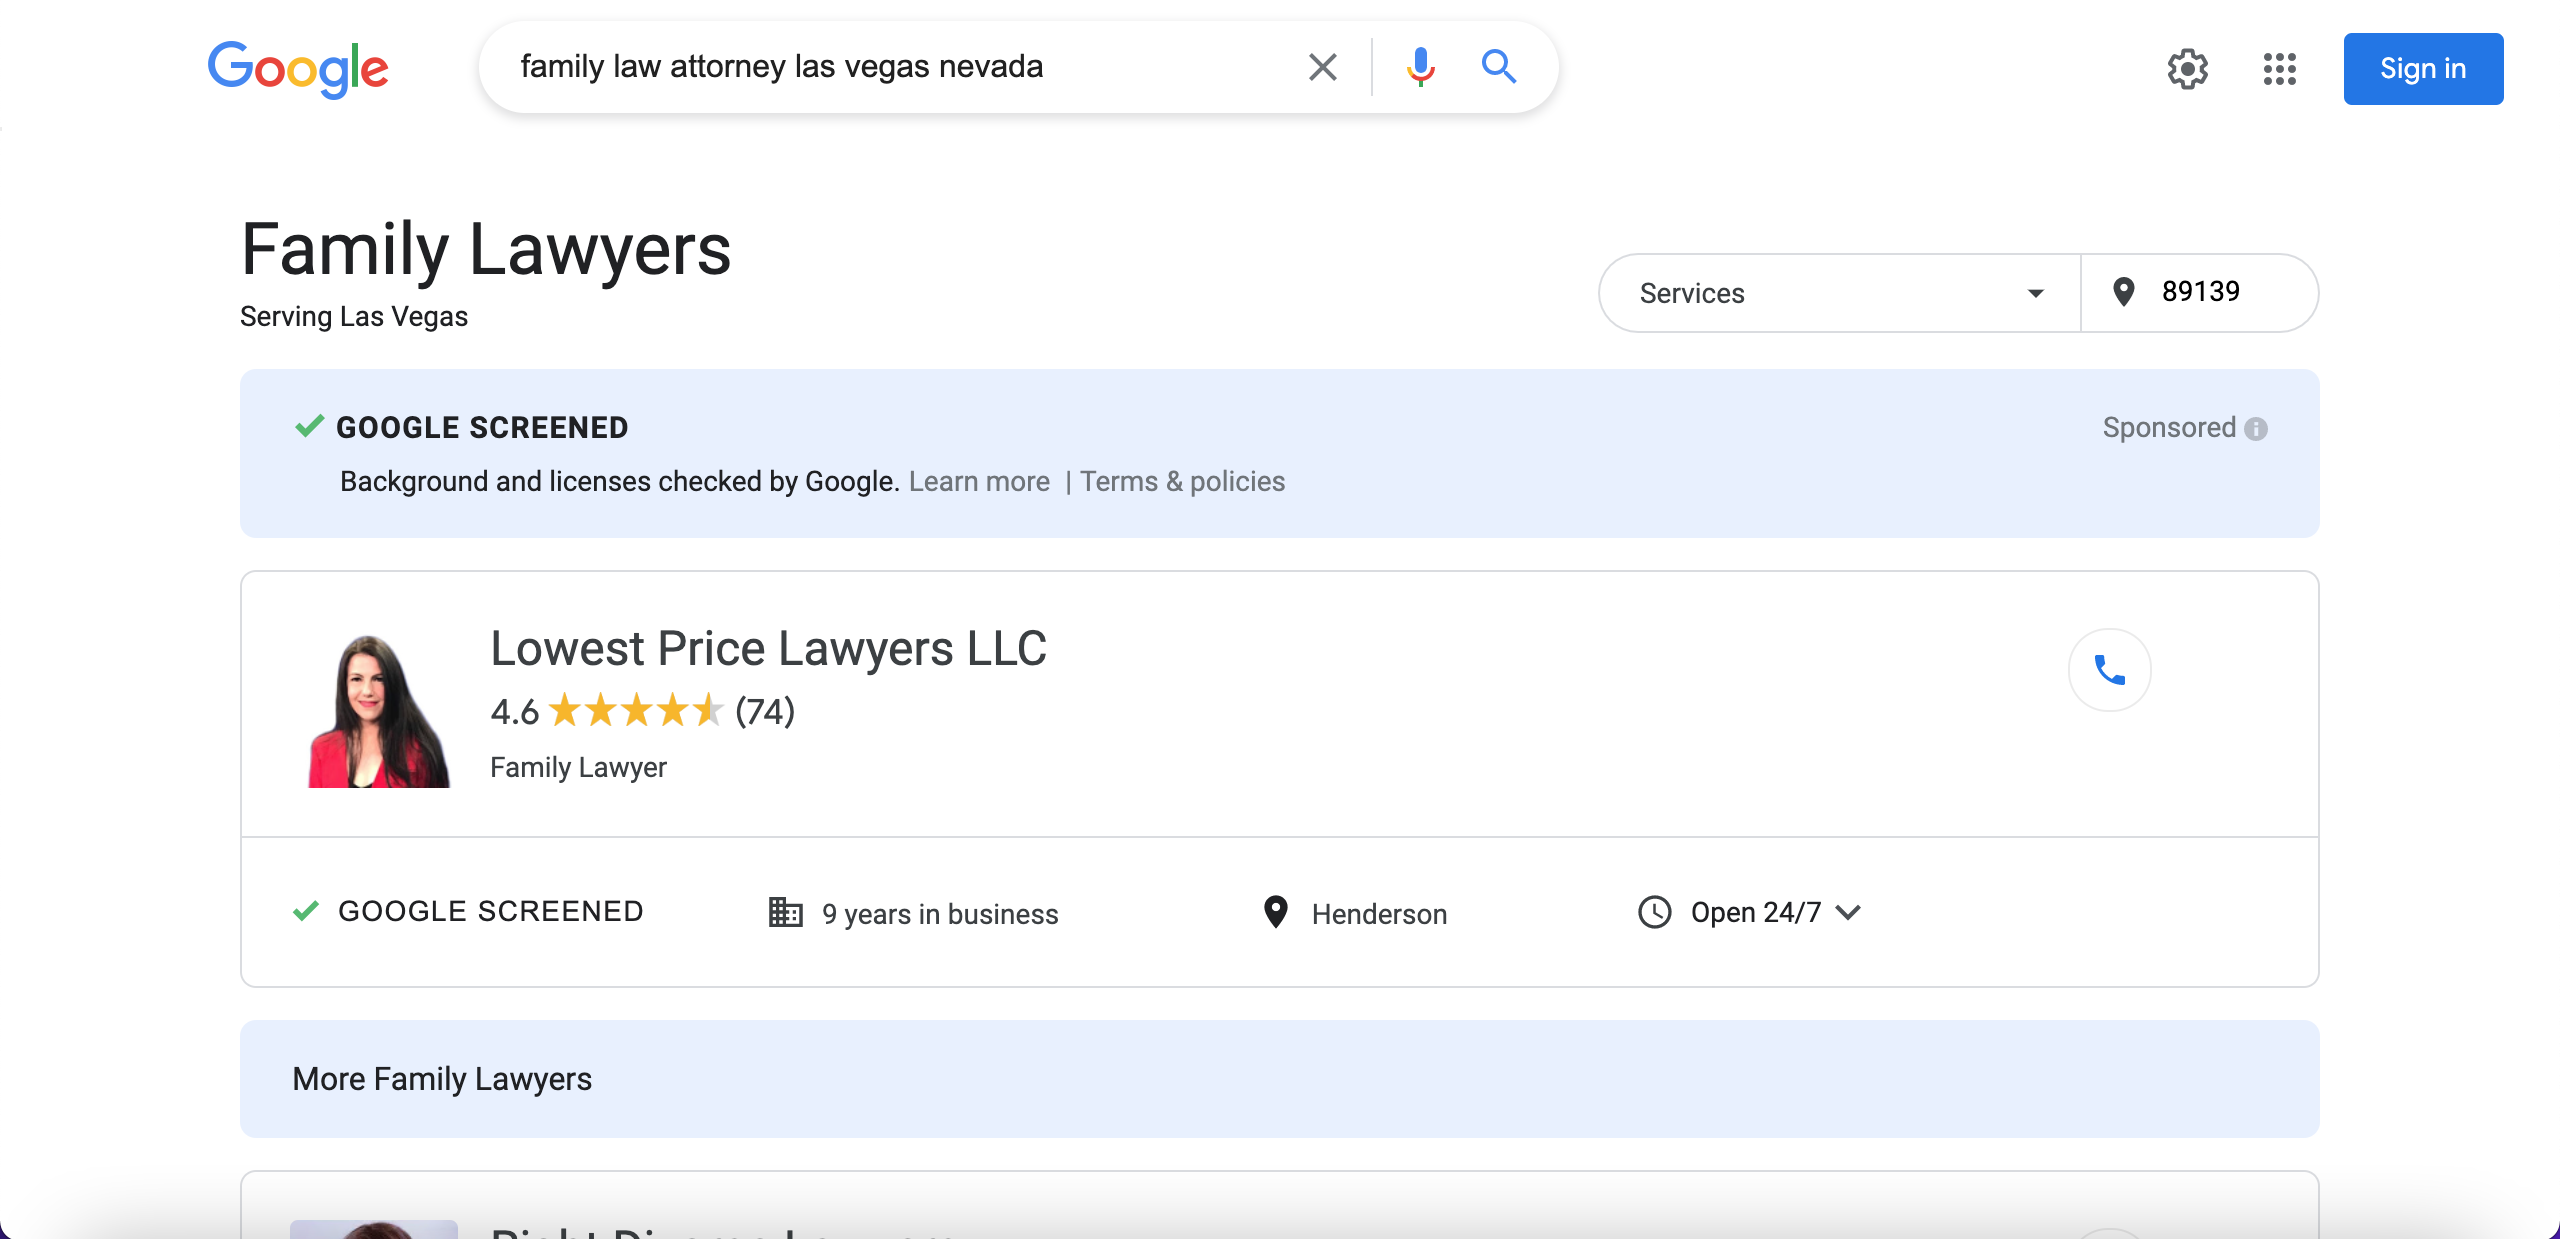
Task: Click the zip code location pin icon
Action: coord(2123,292)
